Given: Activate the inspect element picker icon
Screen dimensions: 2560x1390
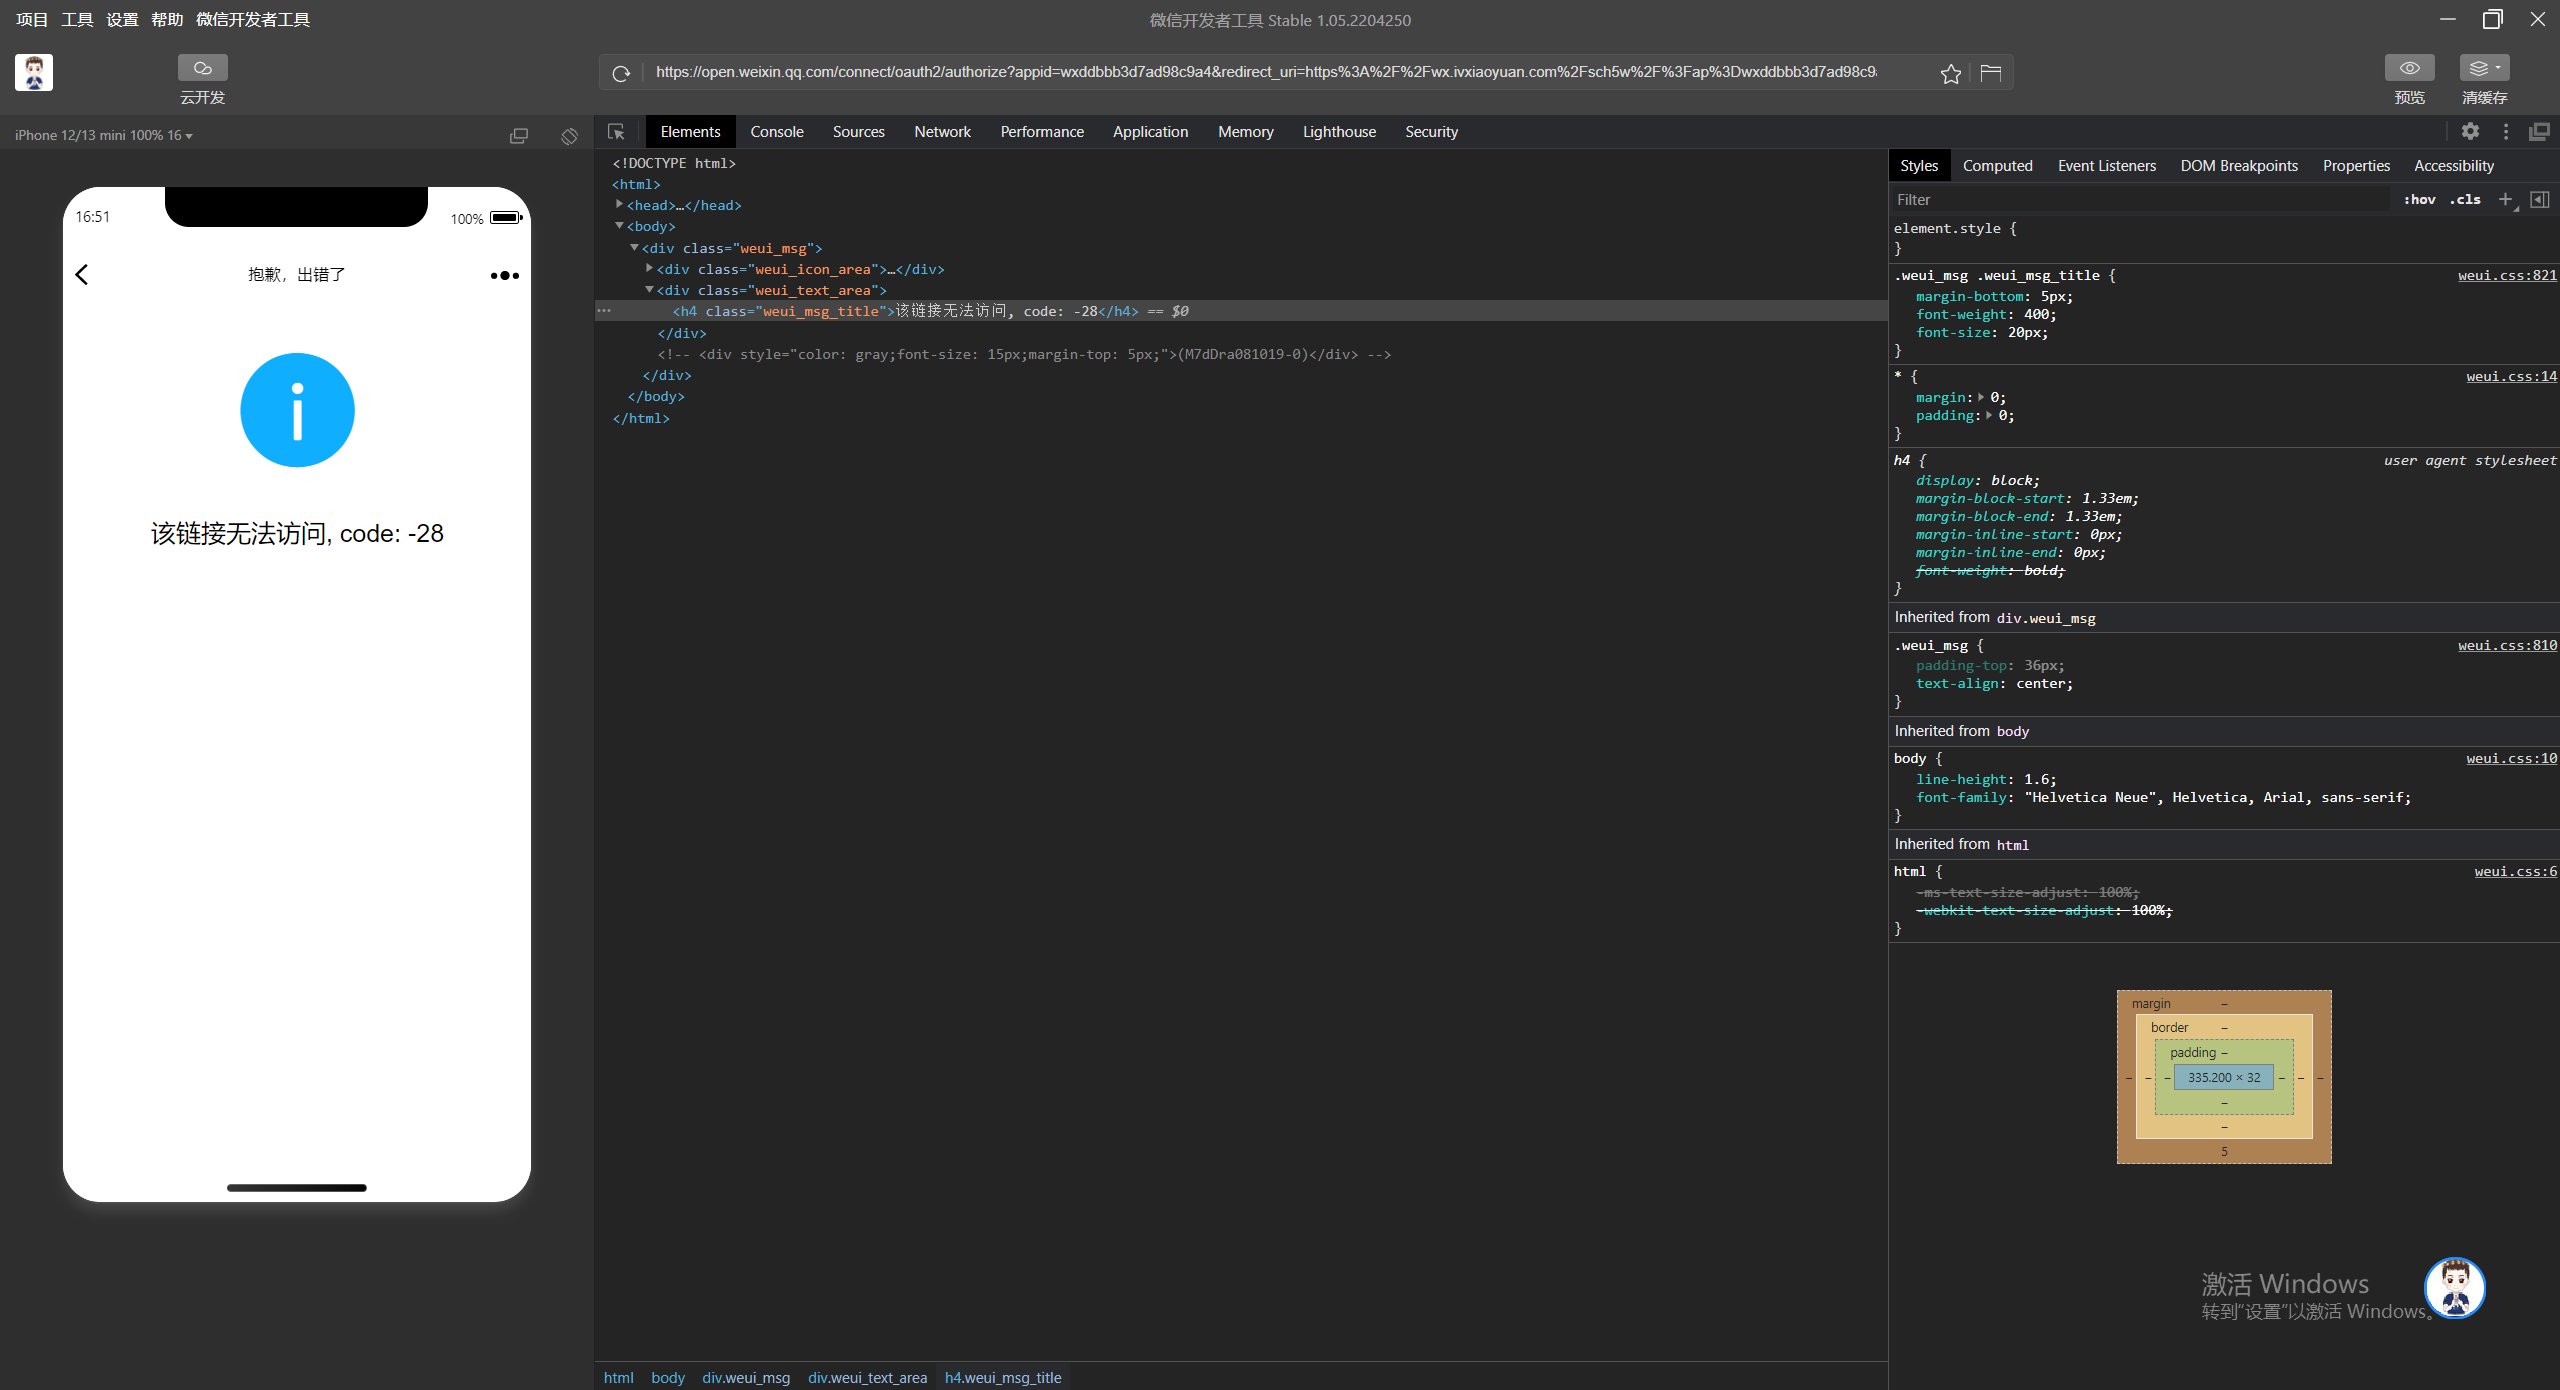Looking at the screenshot, I should click(x=616, y=132).
